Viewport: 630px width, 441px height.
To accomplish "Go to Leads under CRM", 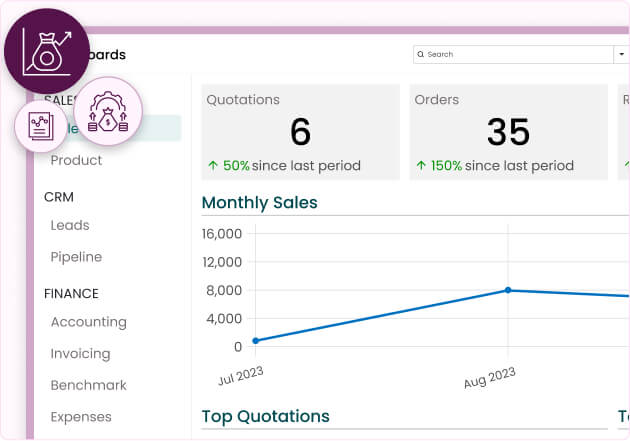I will coord(70,225).
